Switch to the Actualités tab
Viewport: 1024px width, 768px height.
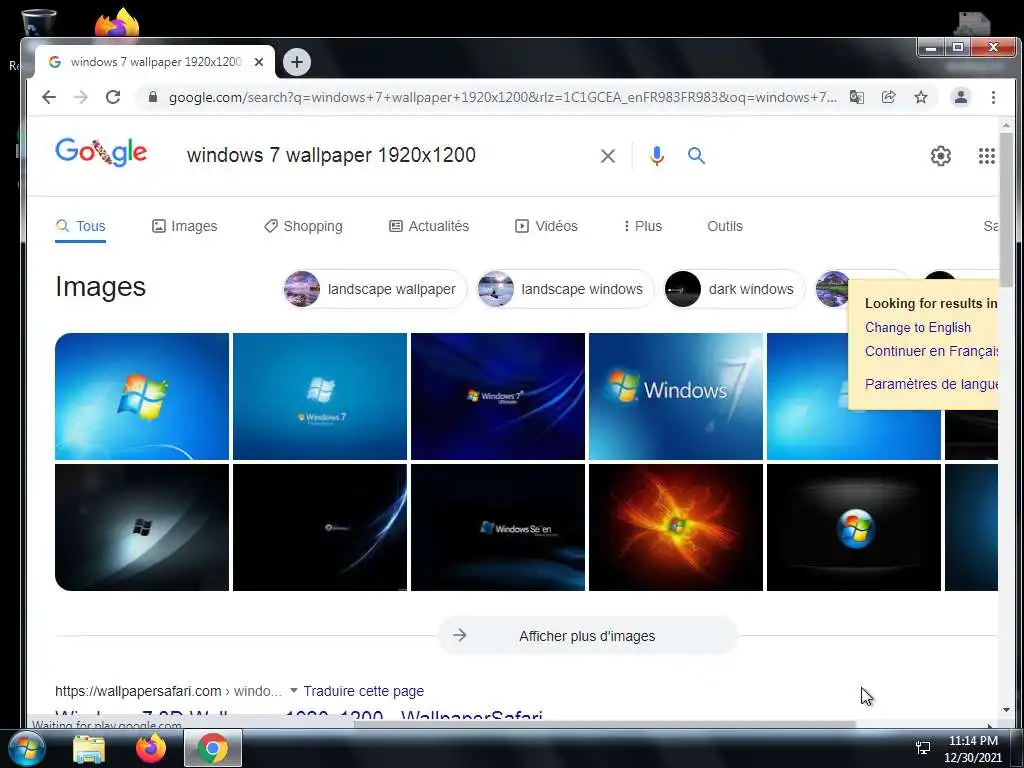429,226
